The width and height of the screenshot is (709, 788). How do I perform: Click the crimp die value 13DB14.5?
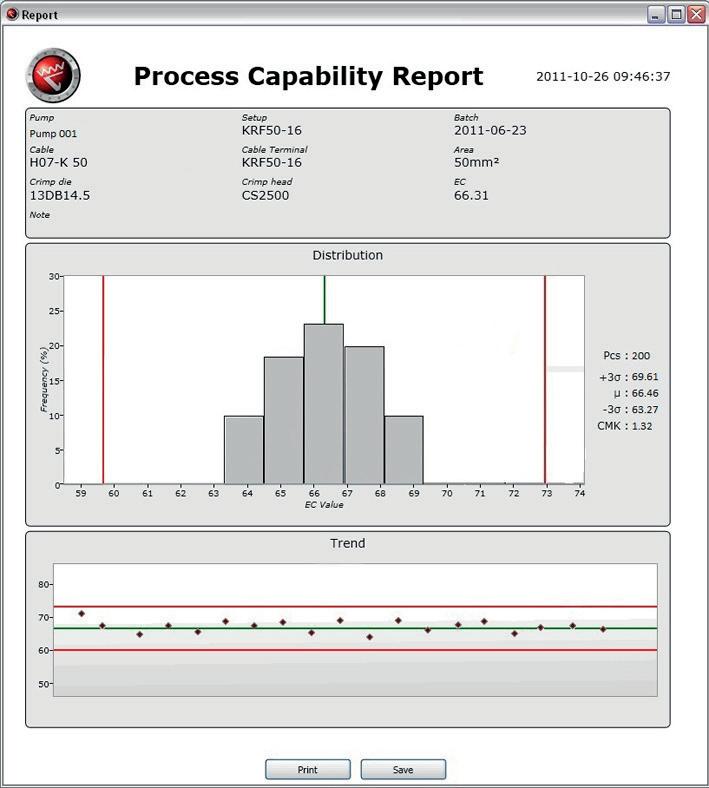pyautogui.click(x=60, y=195)
